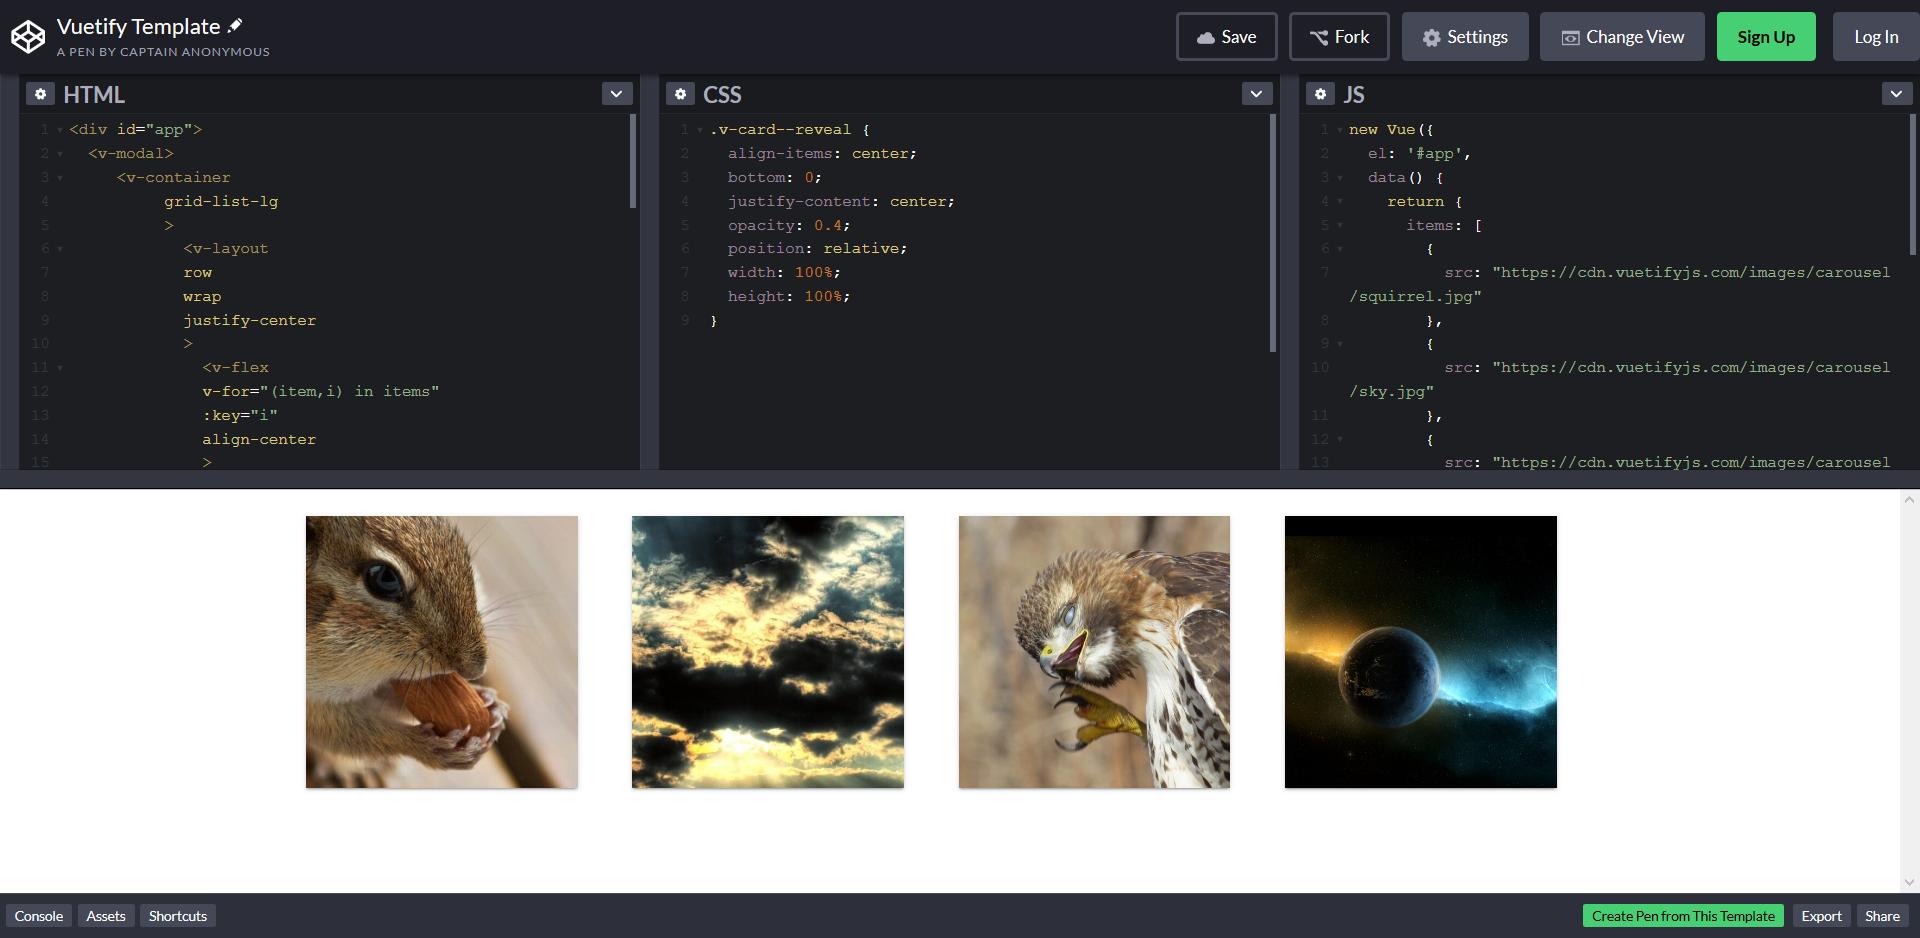
Task: Click the squirrel image in the preview
Action: 441,651
